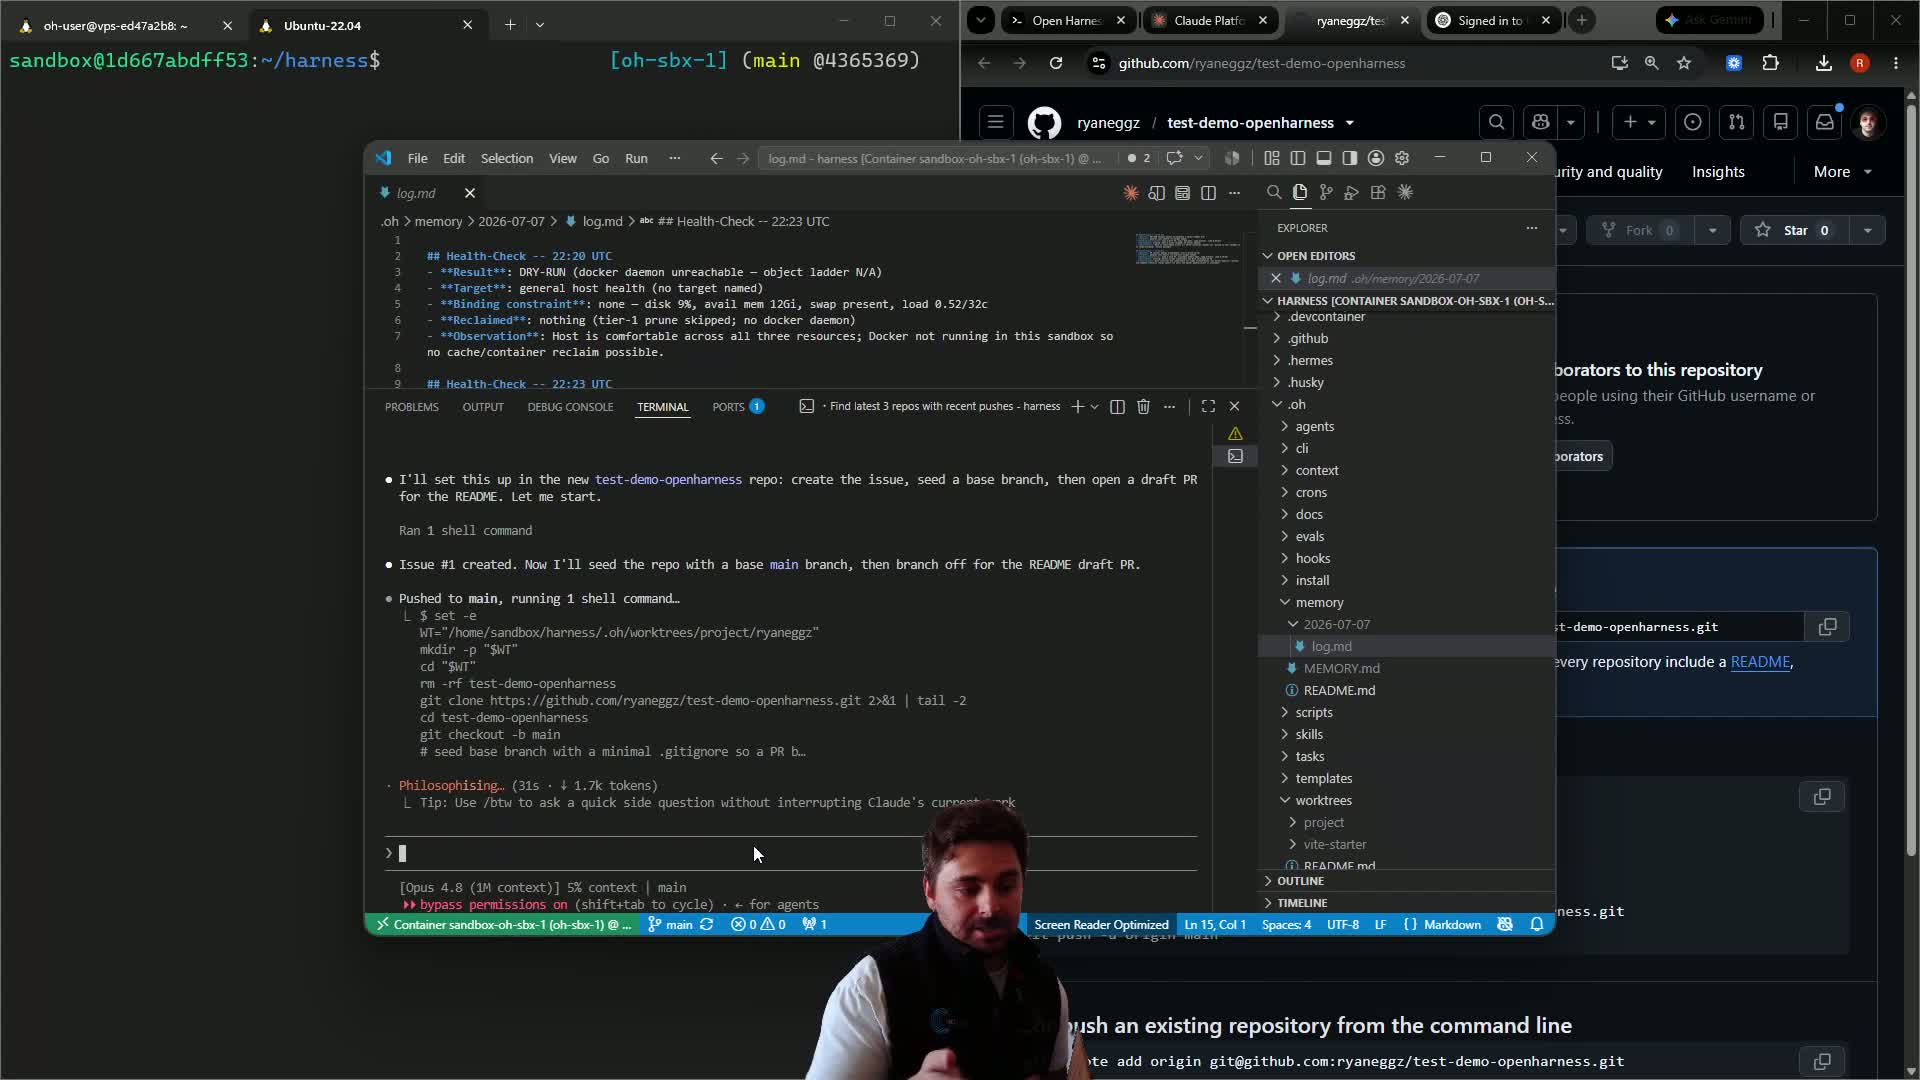Bookmark this GitHub page with star
This screenshot has height=1080, width=1920.
tap(1684, 63)
